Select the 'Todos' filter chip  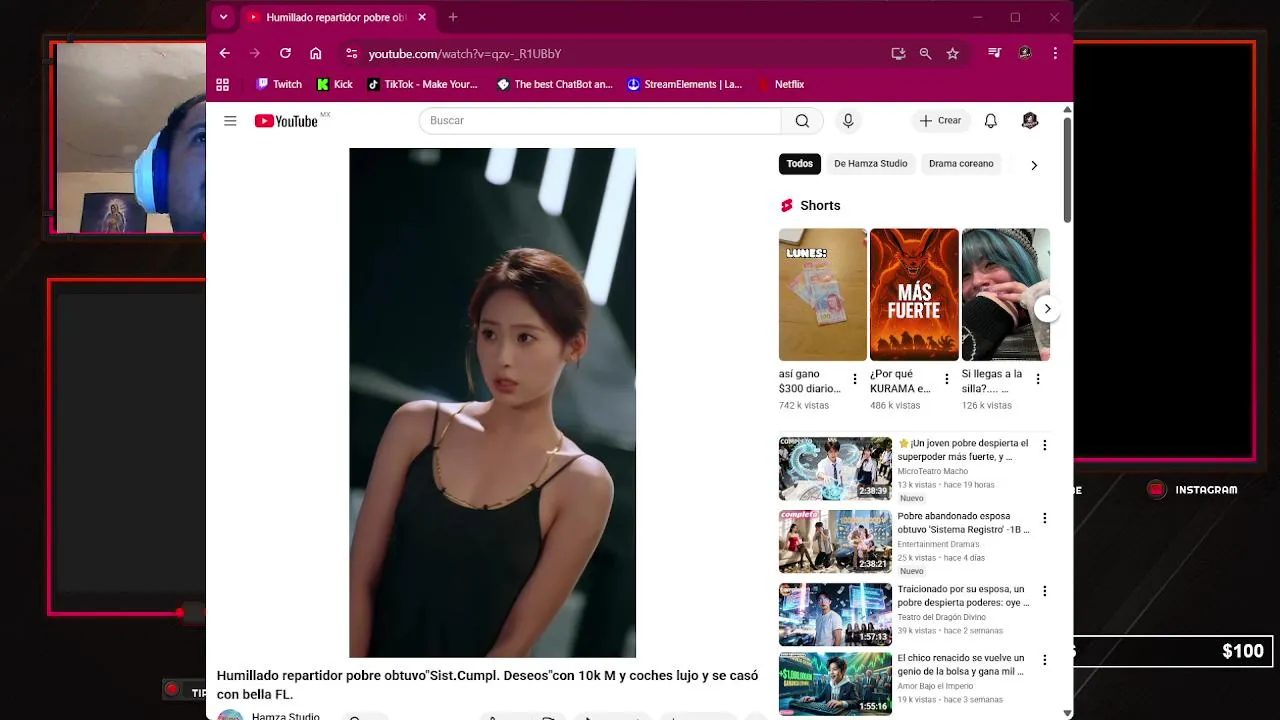point(800,164)
